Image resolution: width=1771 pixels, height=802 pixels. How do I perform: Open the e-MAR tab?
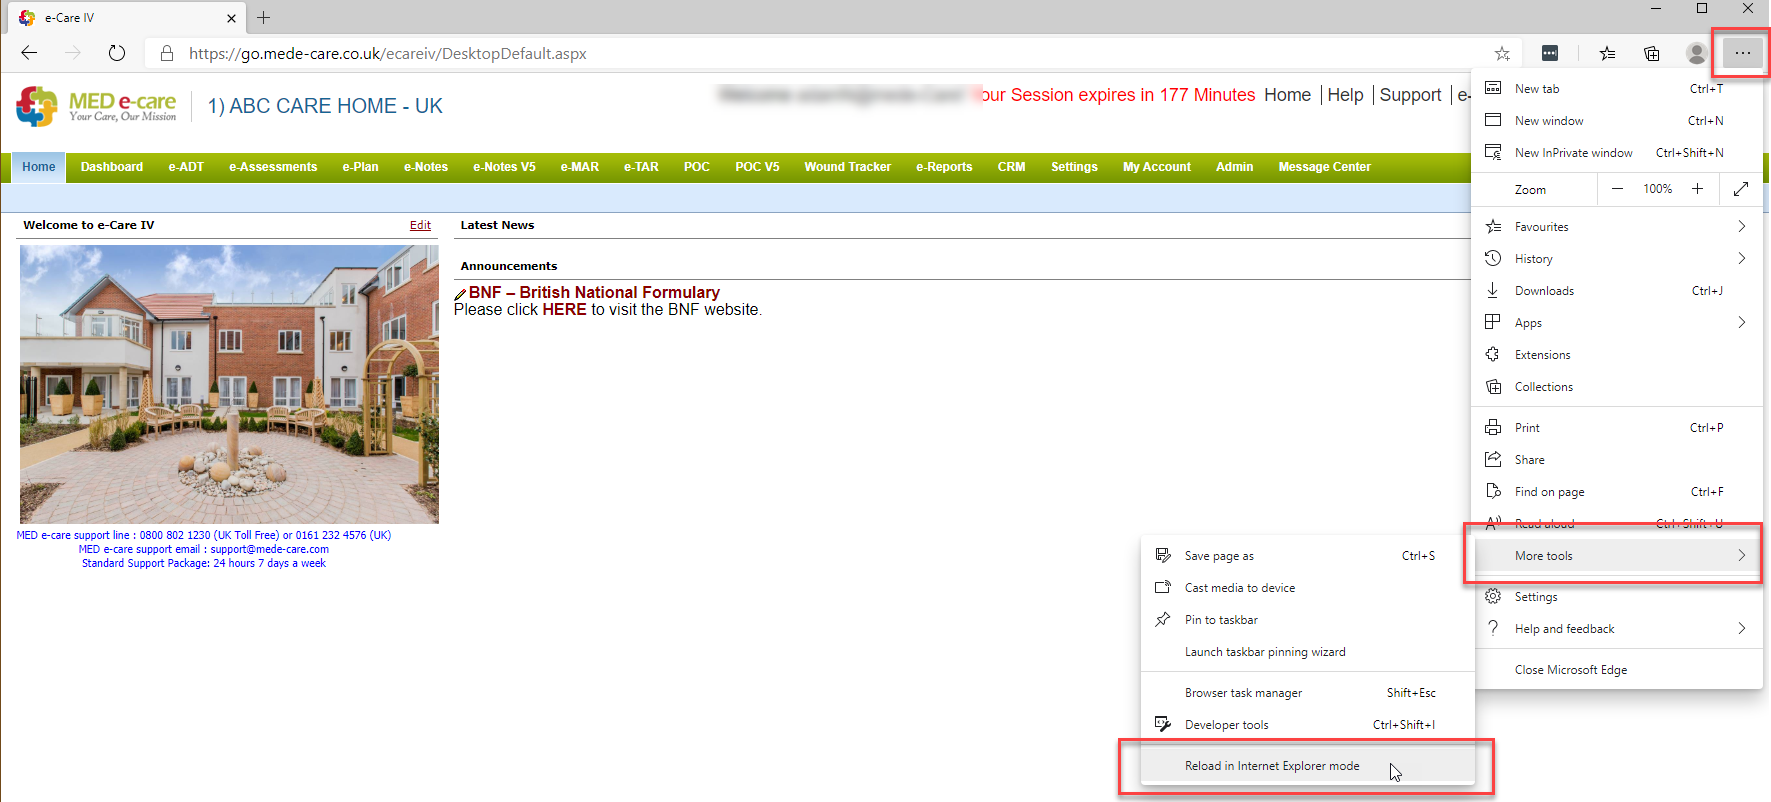pyautogui.click(x=580, y=167)
